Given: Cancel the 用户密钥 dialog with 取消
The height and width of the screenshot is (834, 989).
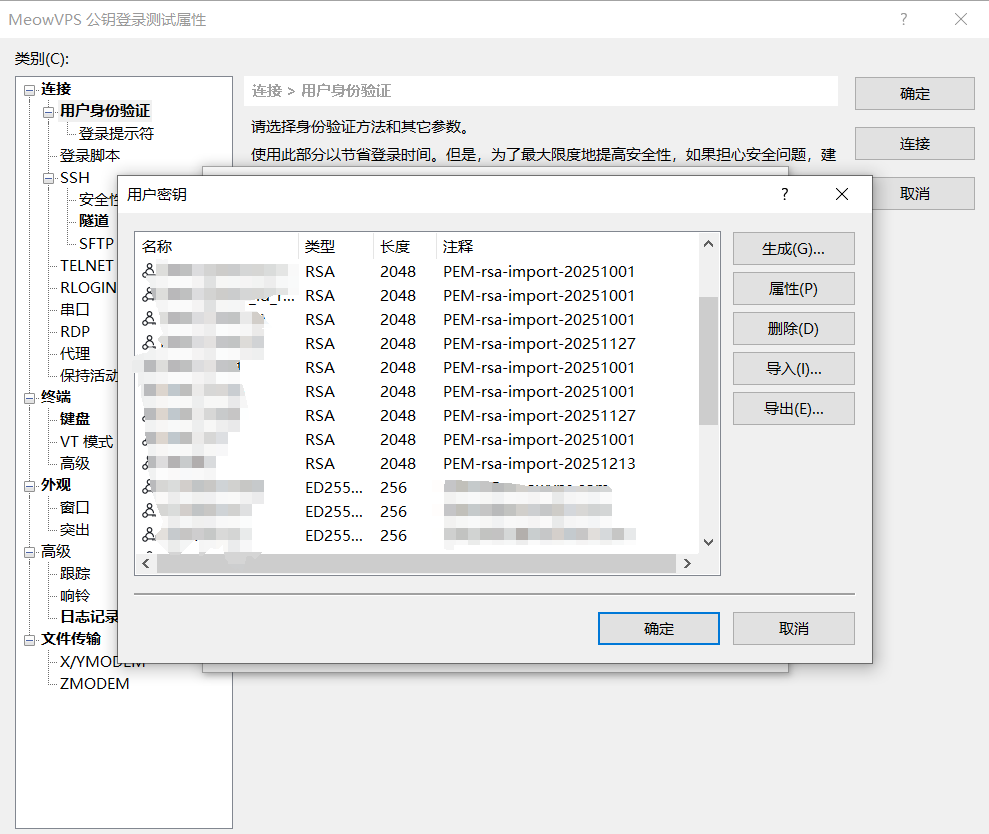Looking at the screenshot, I should point(793,628).
